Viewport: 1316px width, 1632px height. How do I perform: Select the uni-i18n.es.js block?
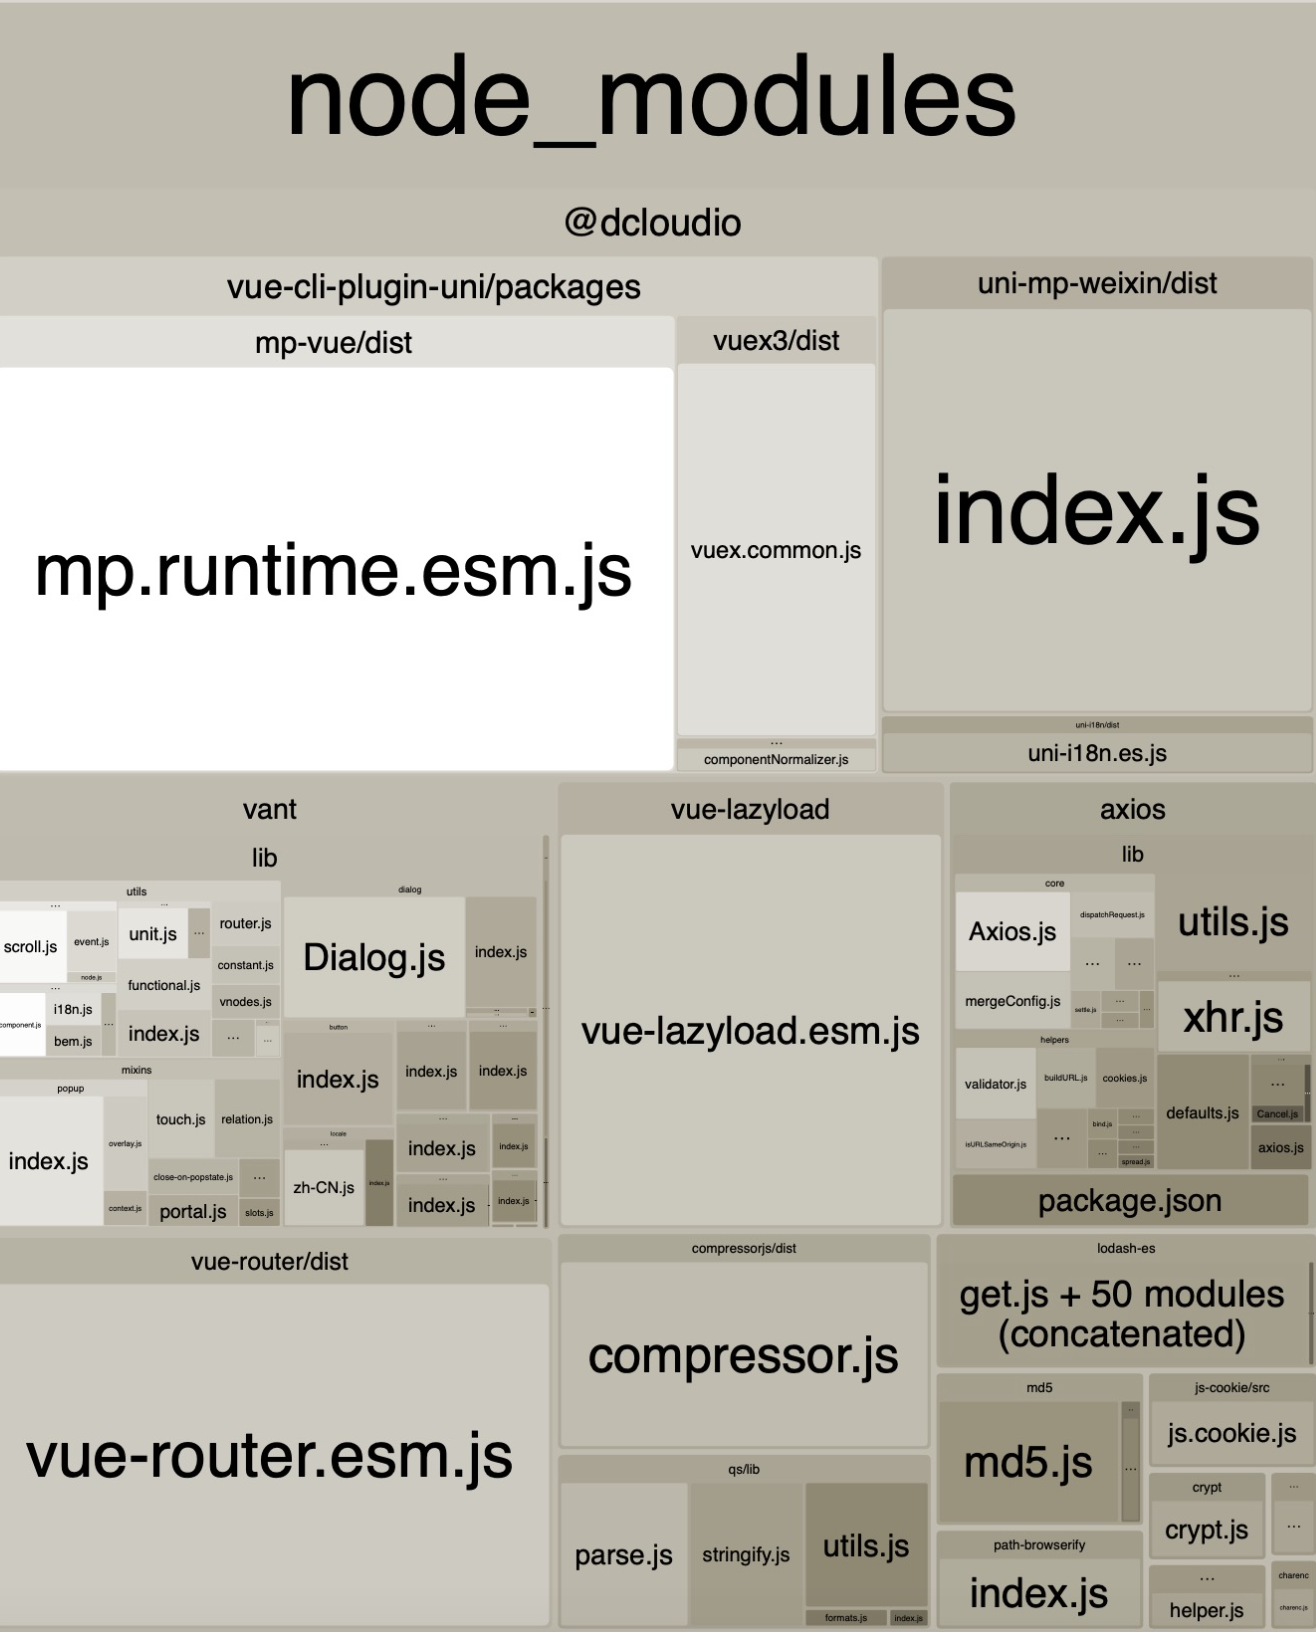click(x=1097, y=753)
